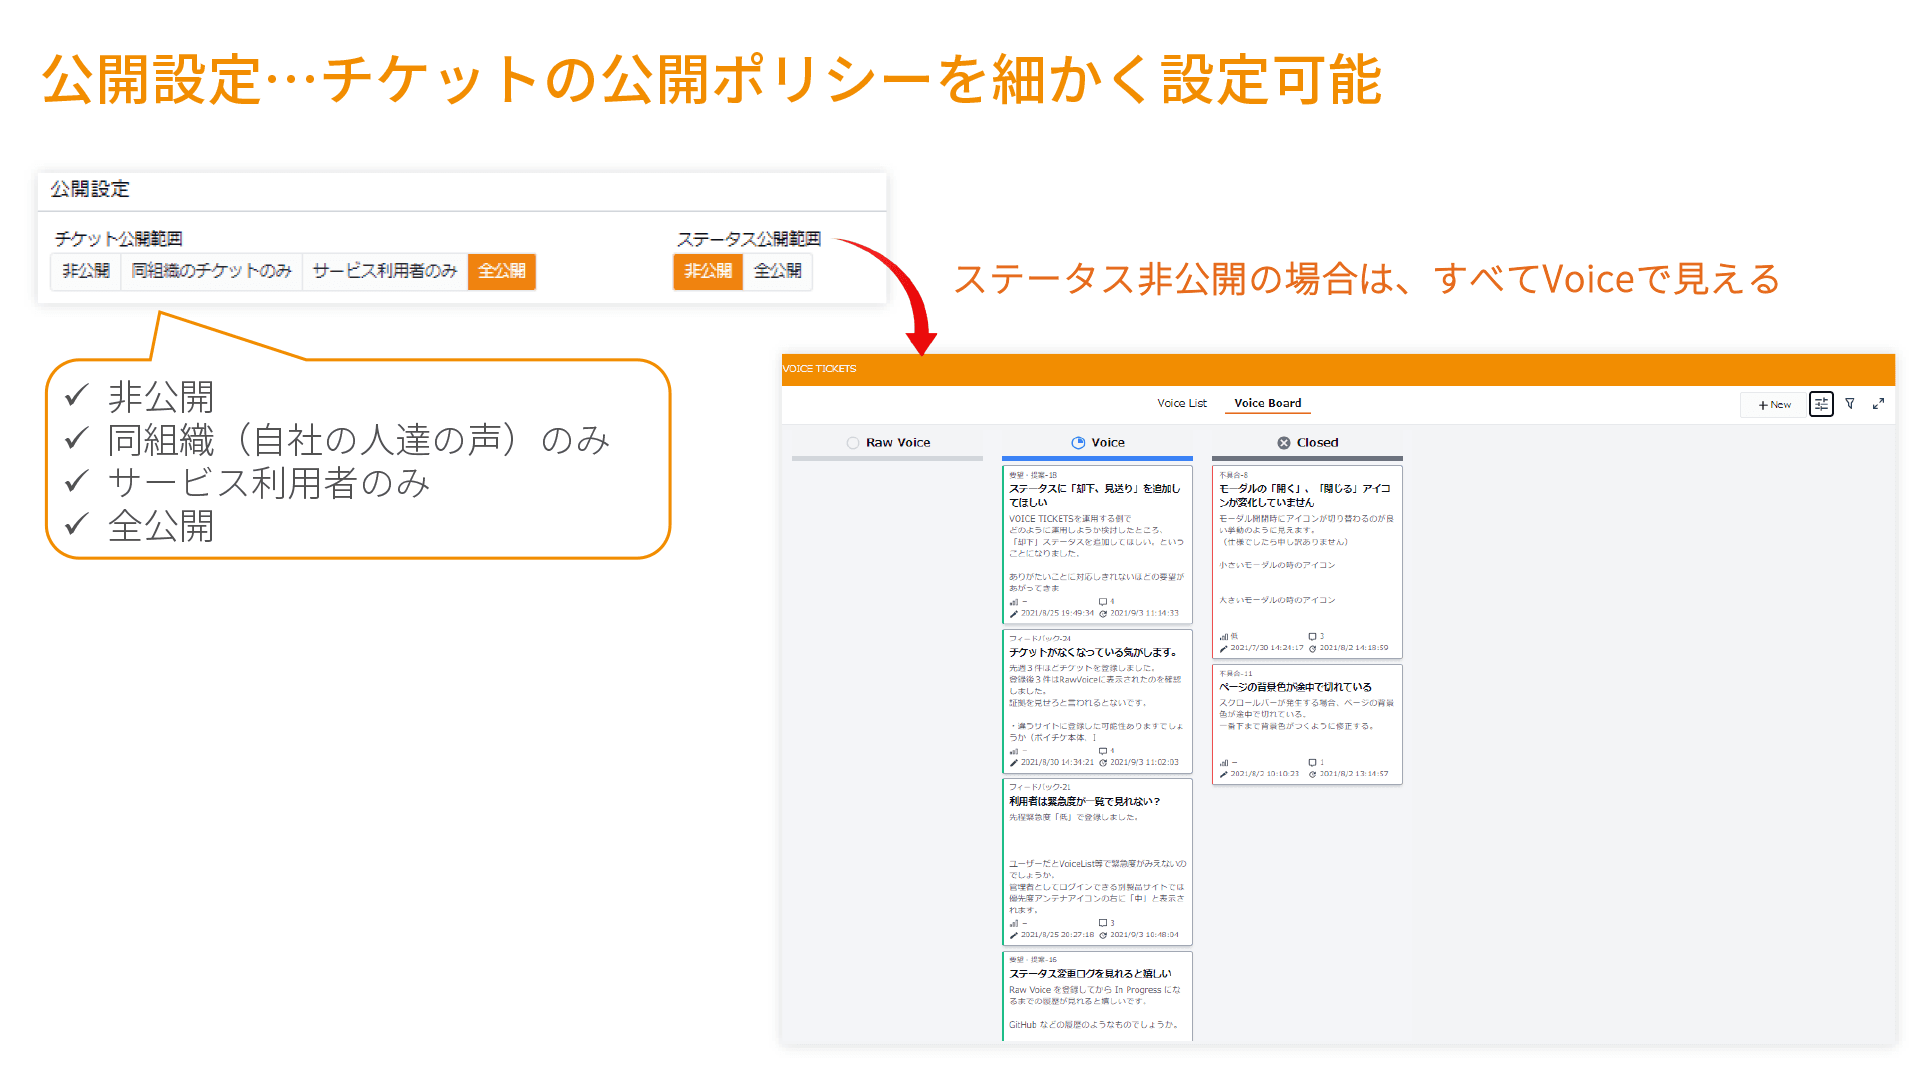Select 同組織のチケットのみ ticket scope
This screenshot has height=1080, width=1920.
point(211,271)
